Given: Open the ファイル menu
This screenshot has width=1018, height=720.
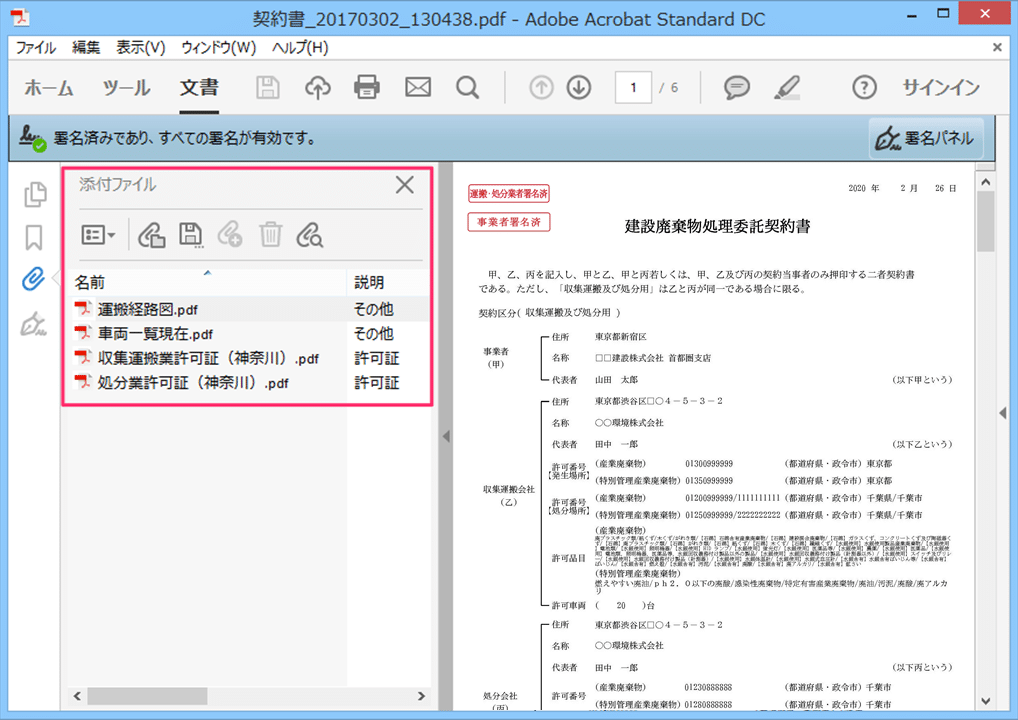Looking at the screenshot, I should click(36, 47).
